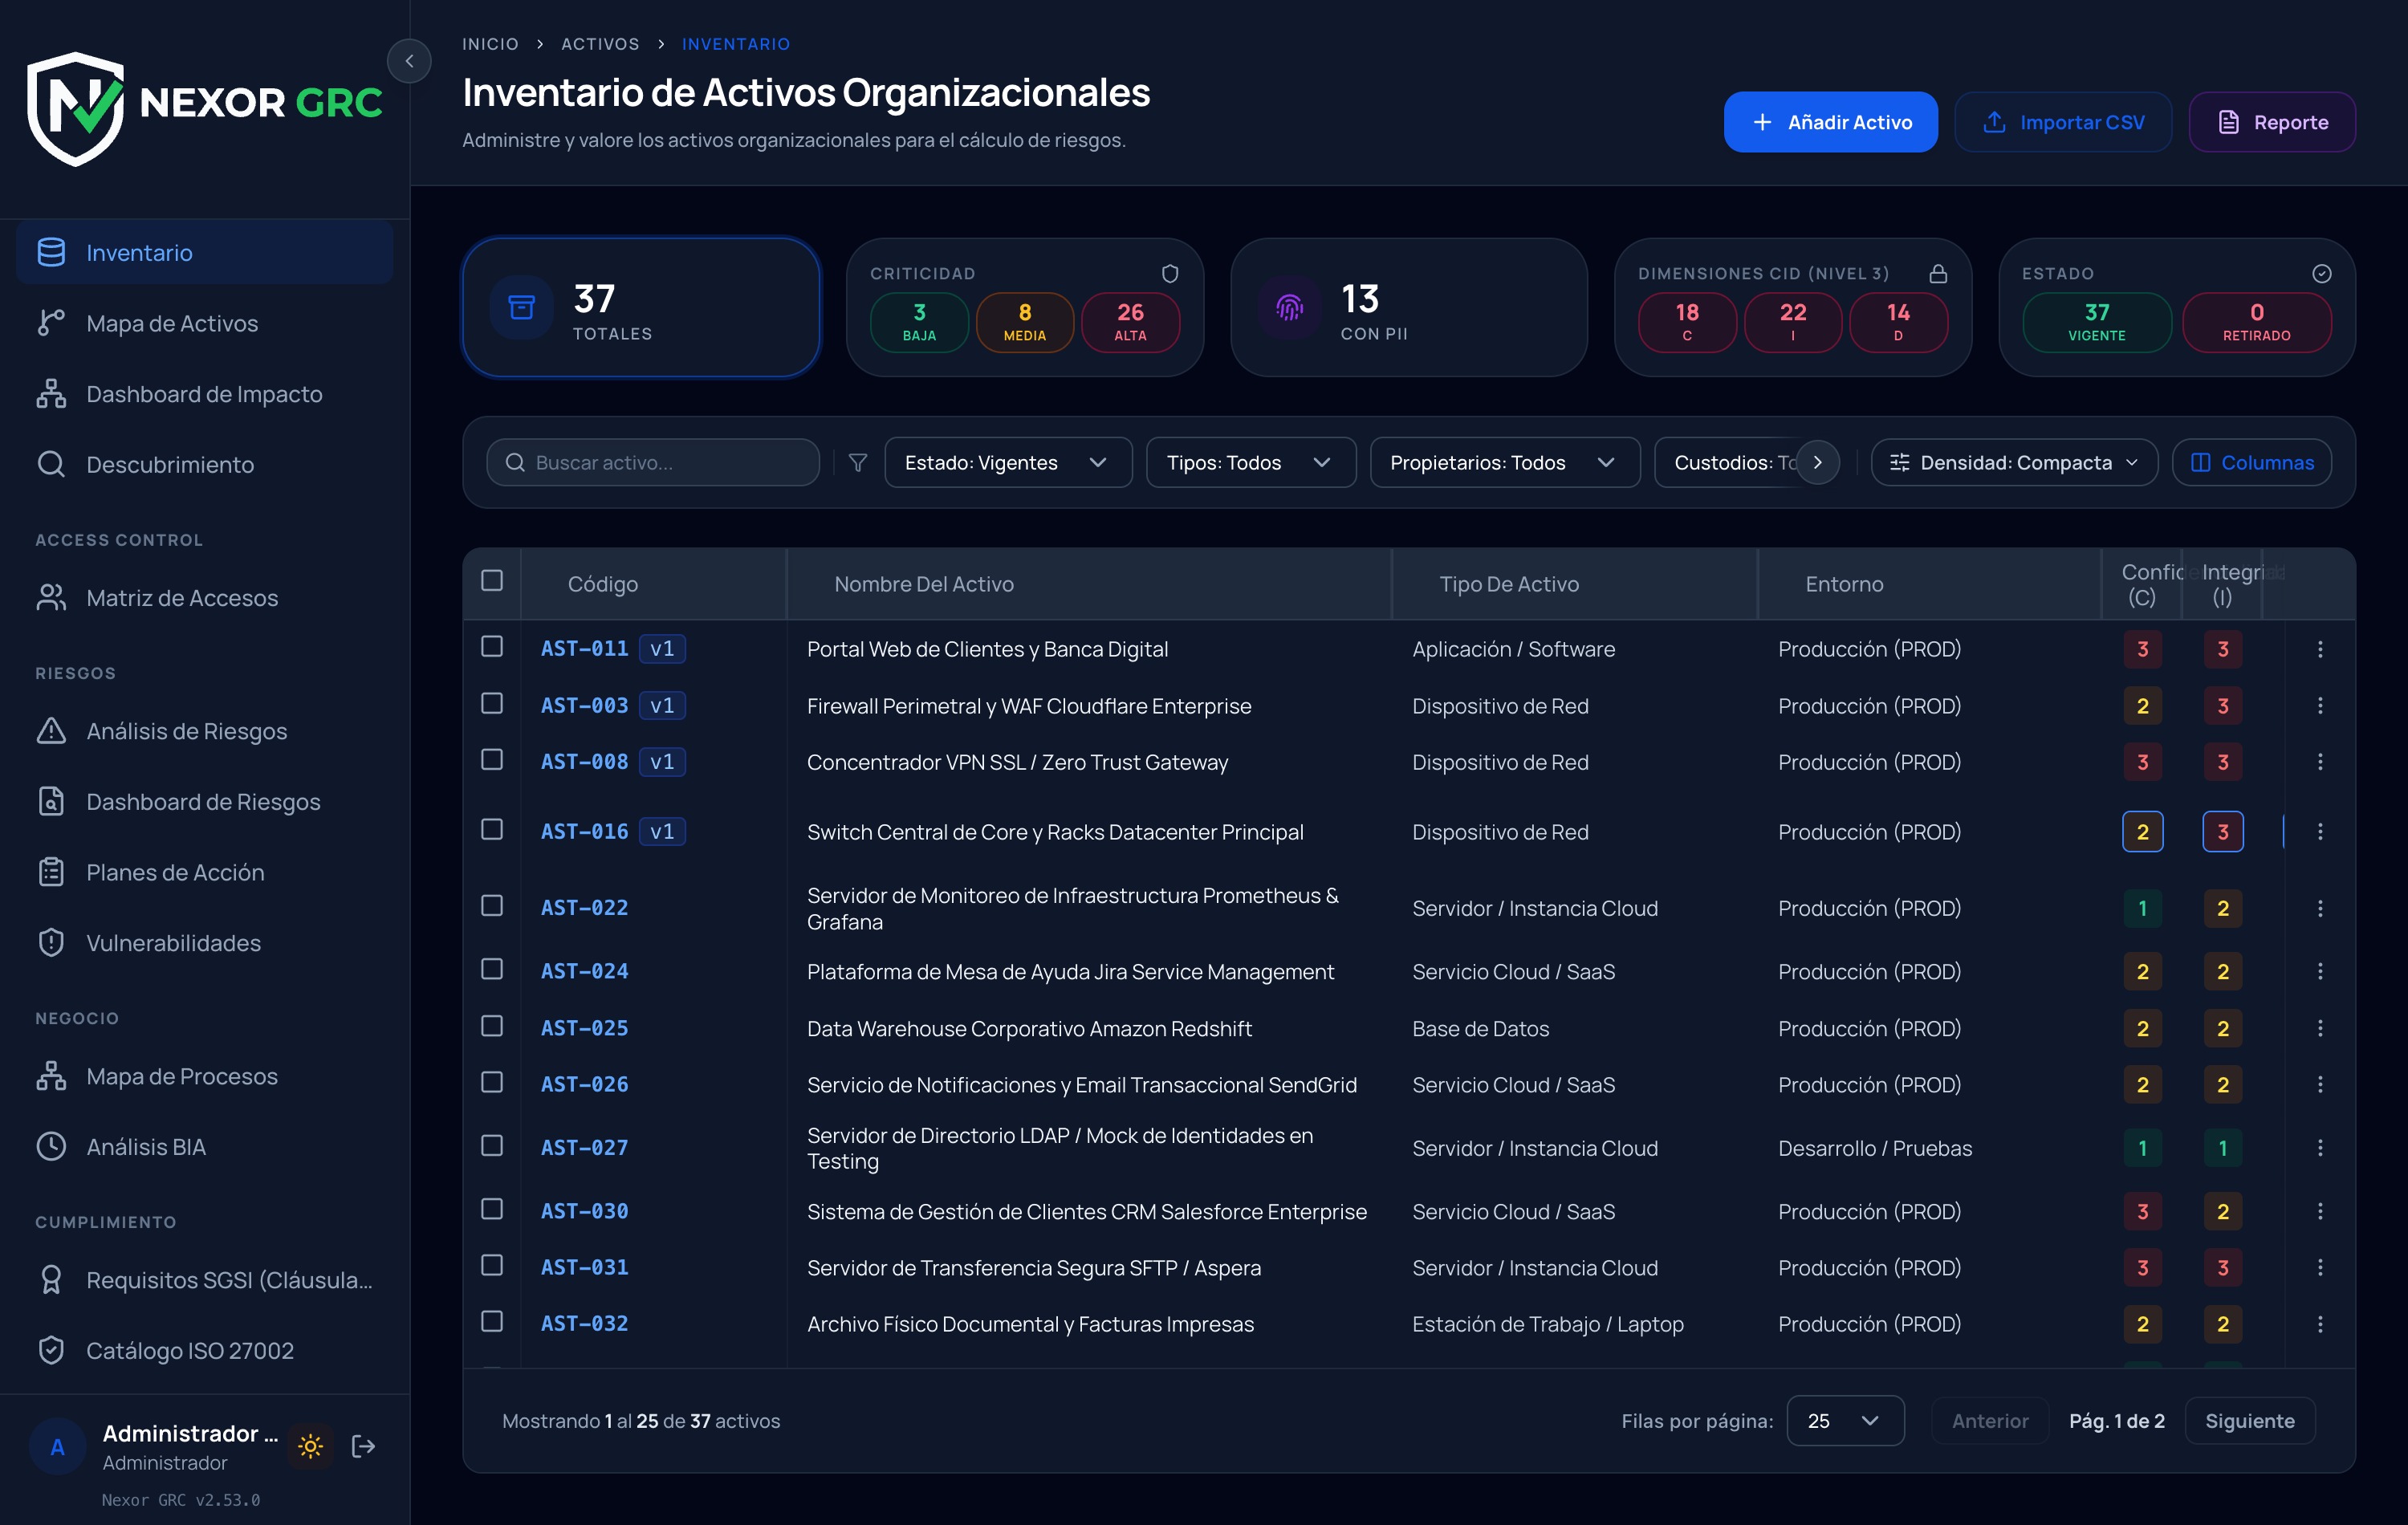The height and width of the screenshot is (1525, 2408).
Task: Click the Nexor GRC shield logo
Action: pyautogui.click(x=76, y=108)
